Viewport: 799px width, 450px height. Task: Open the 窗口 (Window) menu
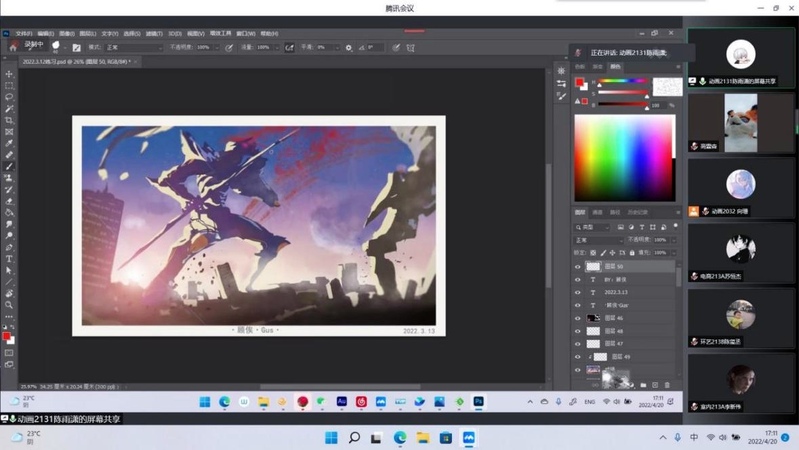[x=246, y=34]
